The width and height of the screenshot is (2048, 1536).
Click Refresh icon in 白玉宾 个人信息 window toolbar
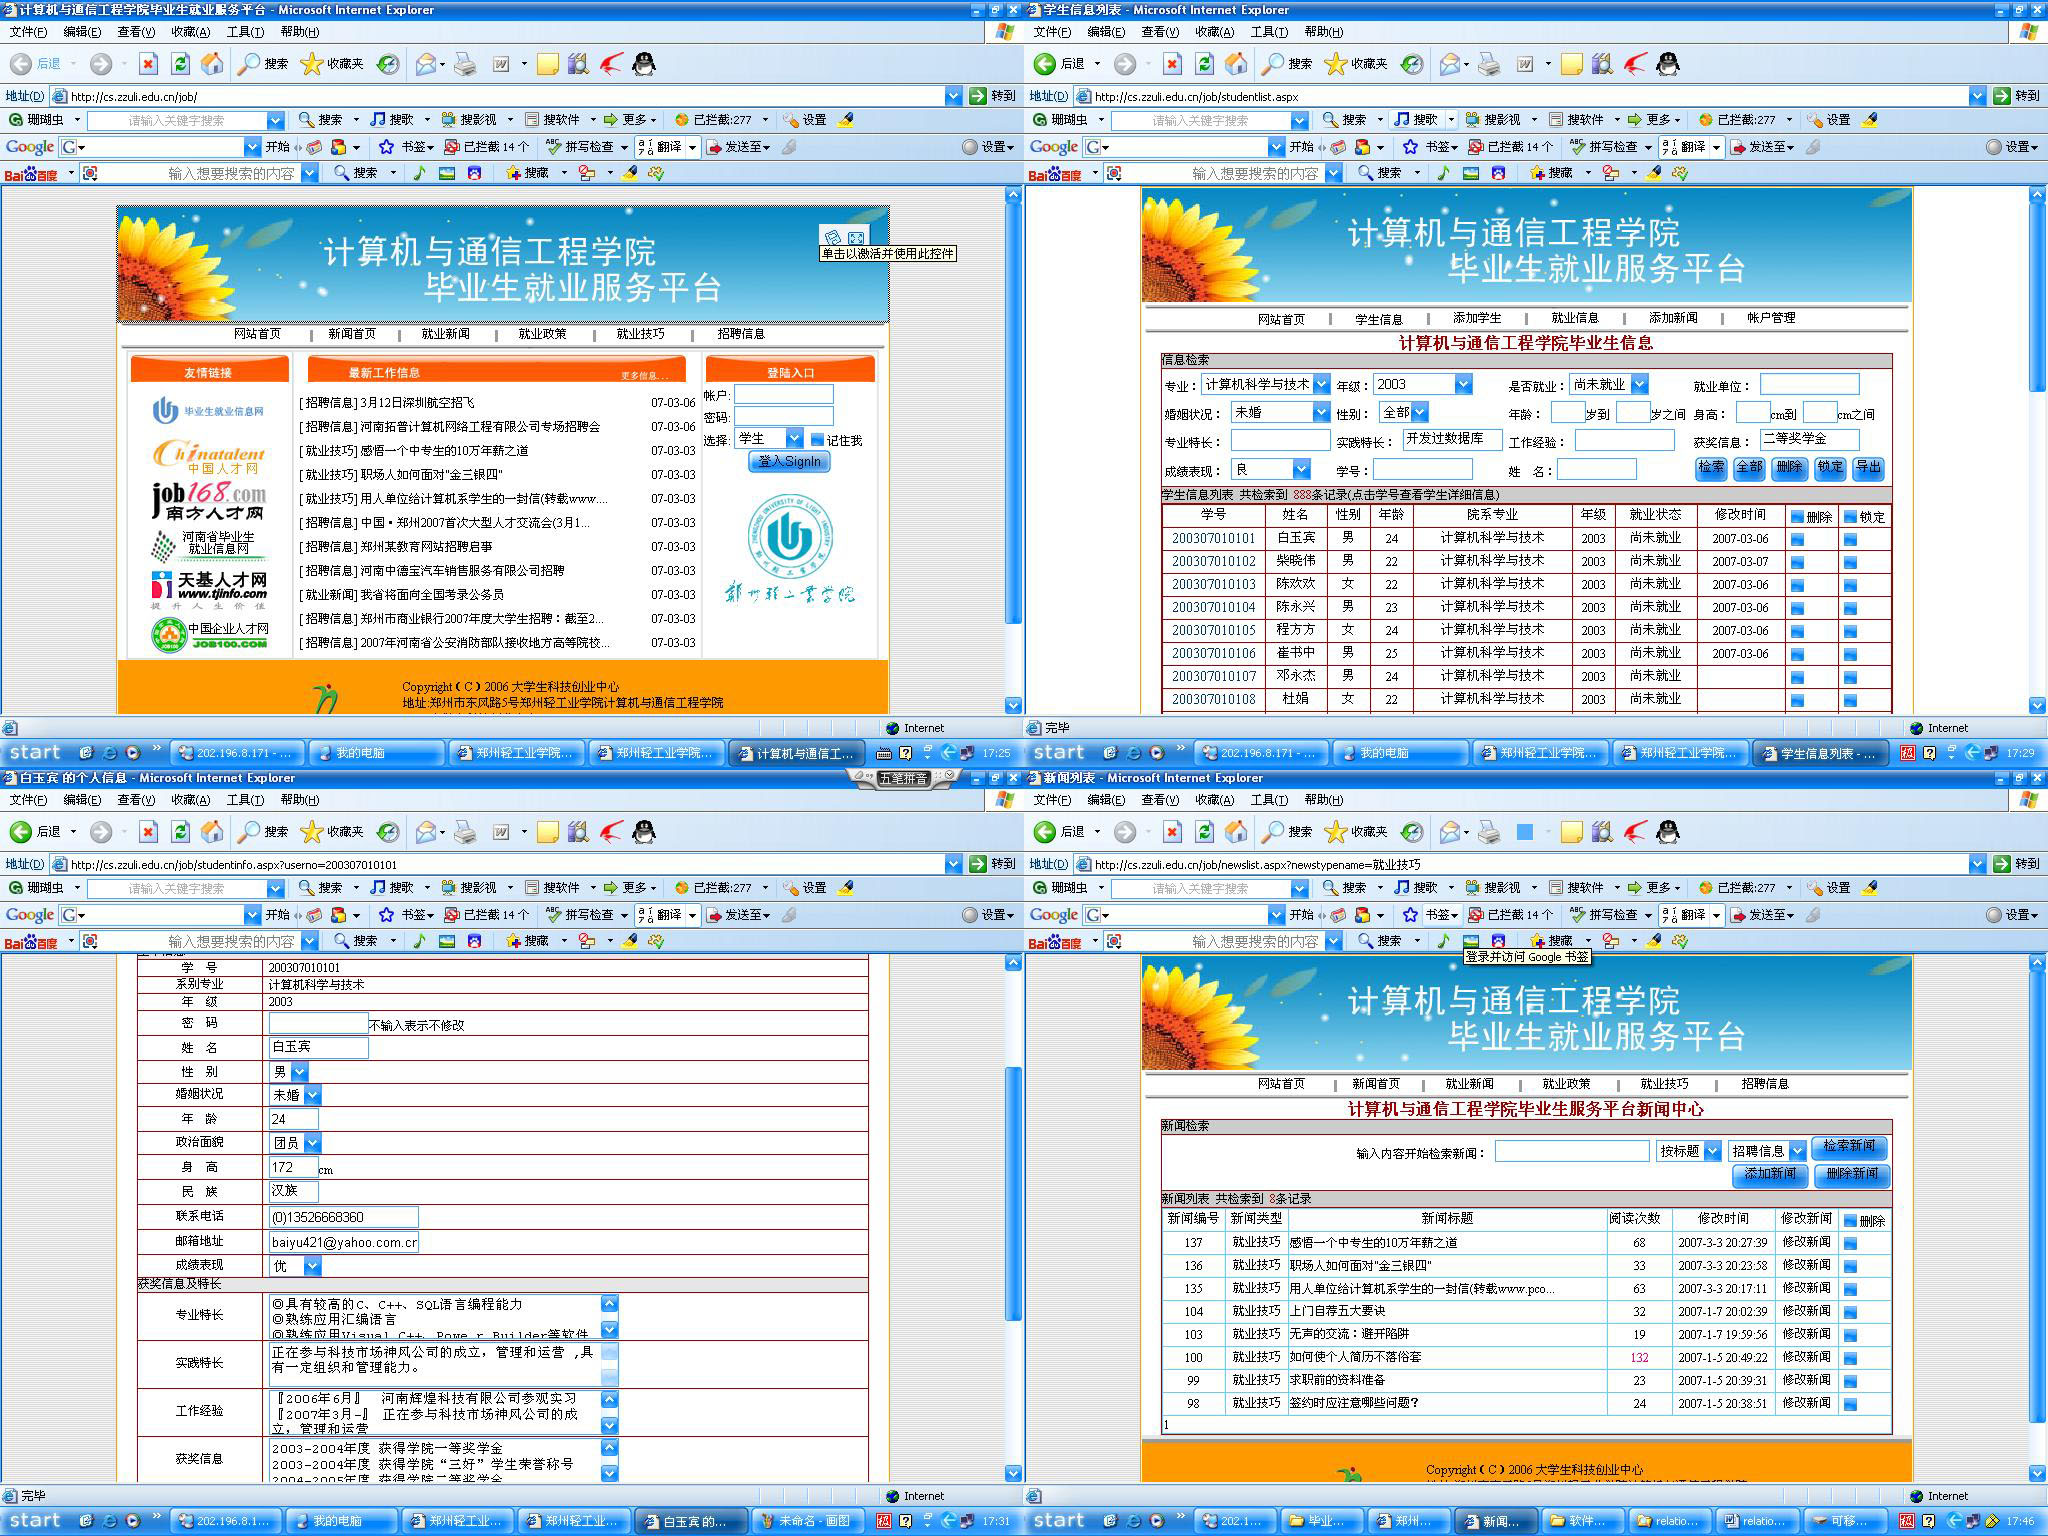click(180, 832)
